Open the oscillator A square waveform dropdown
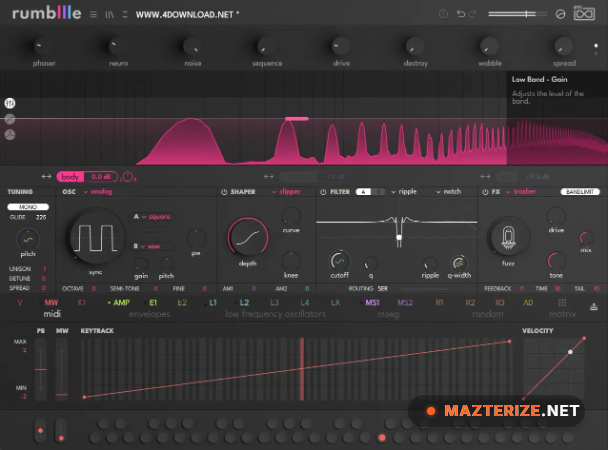The height and width of the screenshot is (450, 608). tap(155, 217)
